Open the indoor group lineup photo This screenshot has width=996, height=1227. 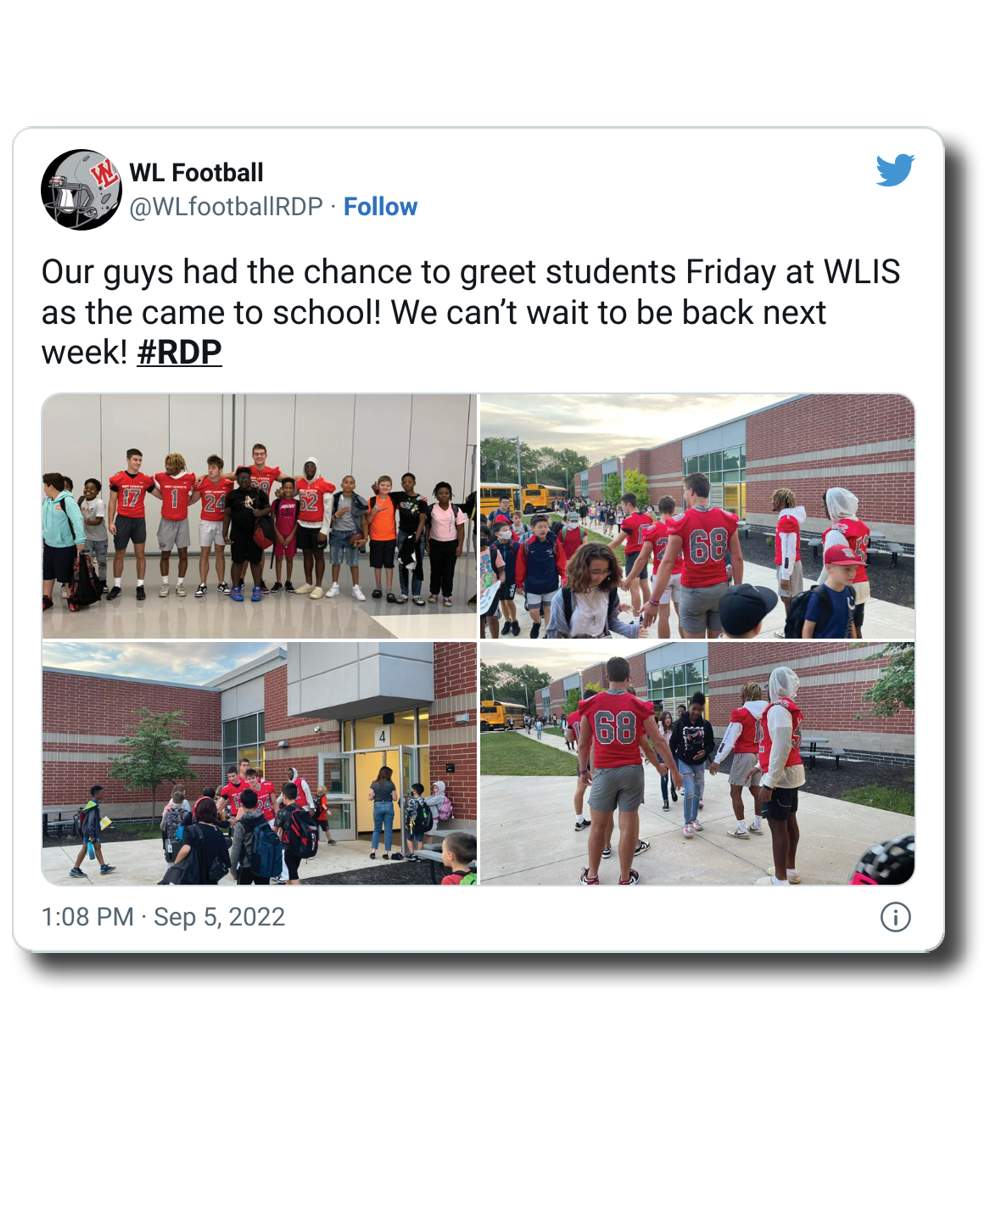259,516
